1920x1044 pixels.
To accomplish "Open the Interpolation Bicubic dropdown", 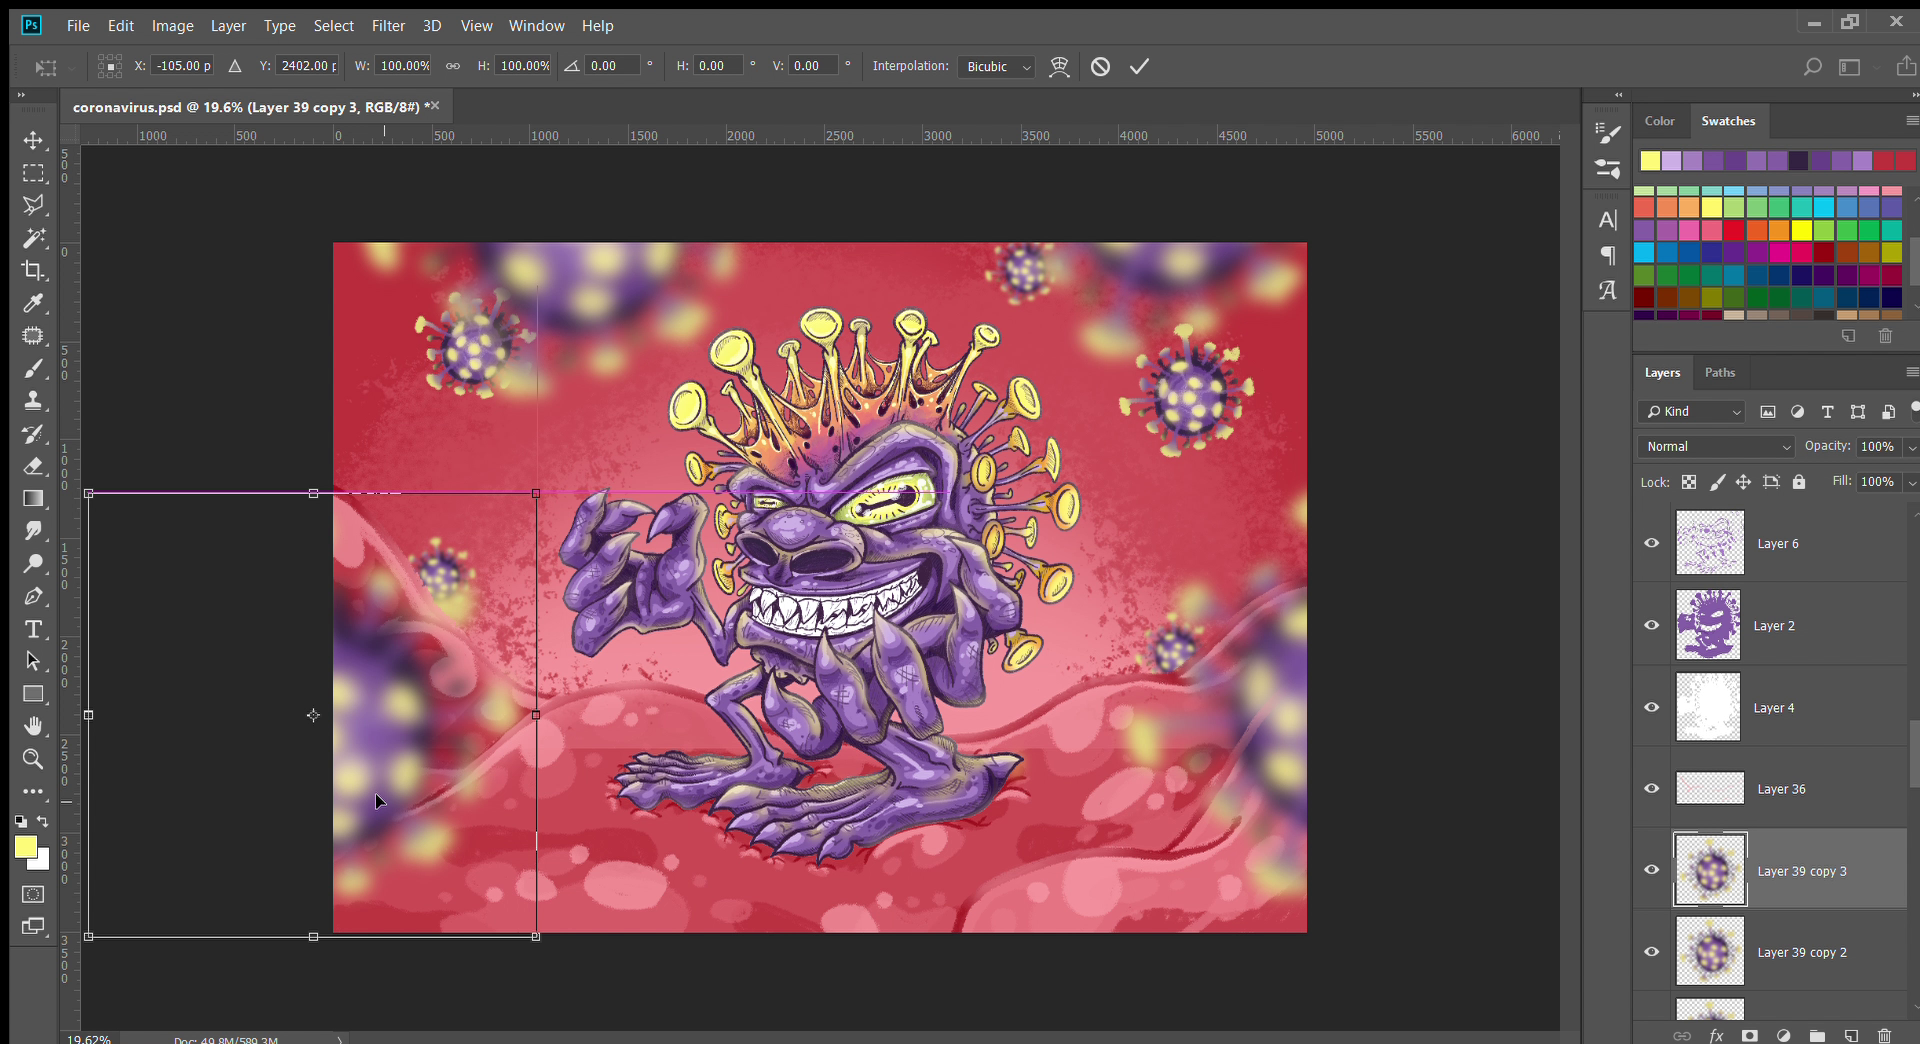I will pyautogui.click(x=996, y=67).
